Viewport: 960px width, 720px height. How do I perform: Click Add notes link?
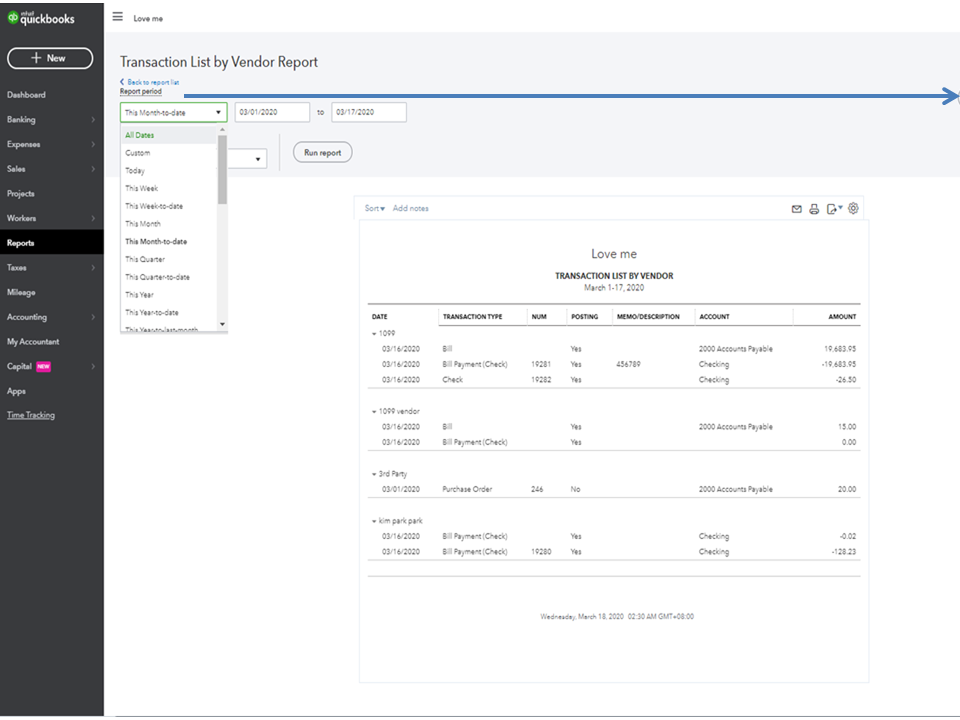click(410, 208)
